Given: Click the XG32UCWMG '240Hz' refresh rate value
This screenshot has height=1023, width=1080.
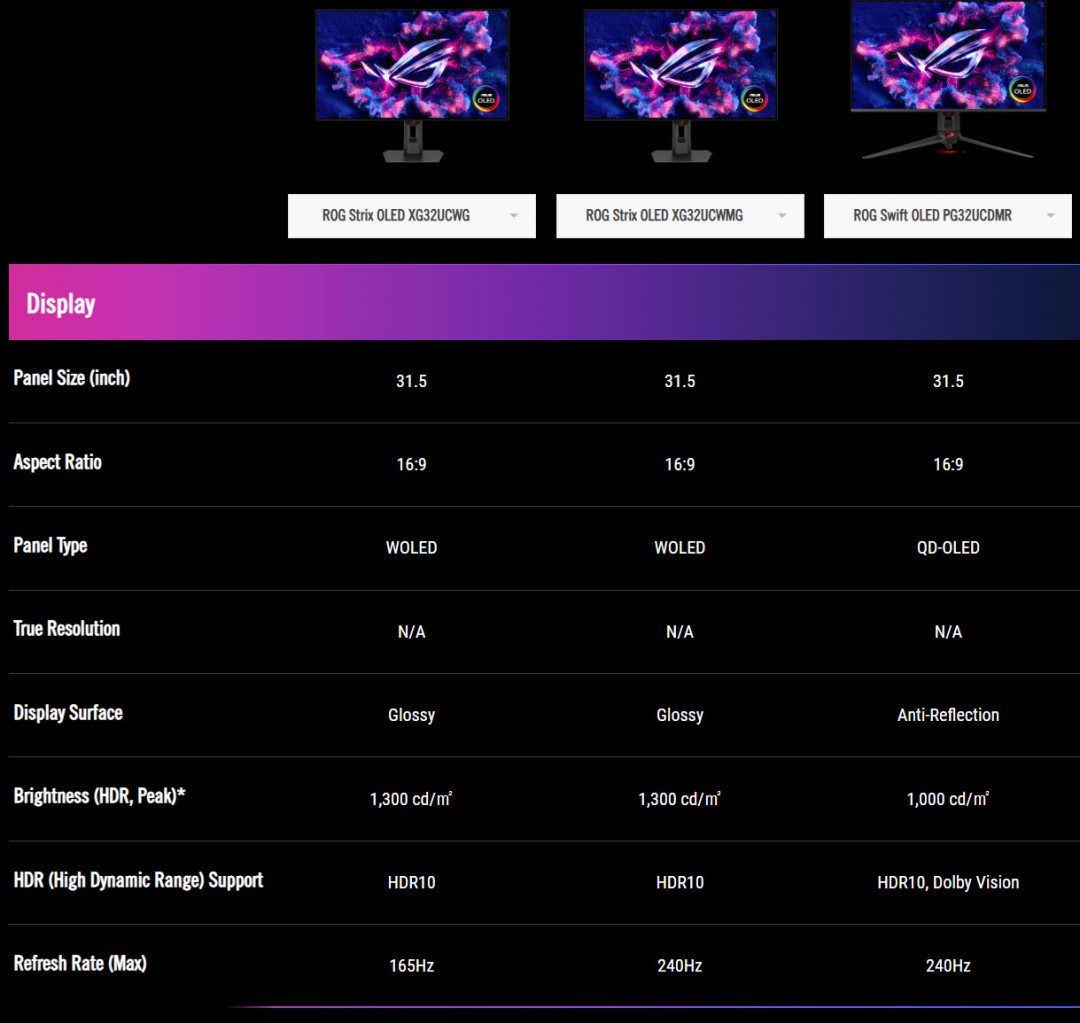Looking at the screenshot, I should click(680, 966).
